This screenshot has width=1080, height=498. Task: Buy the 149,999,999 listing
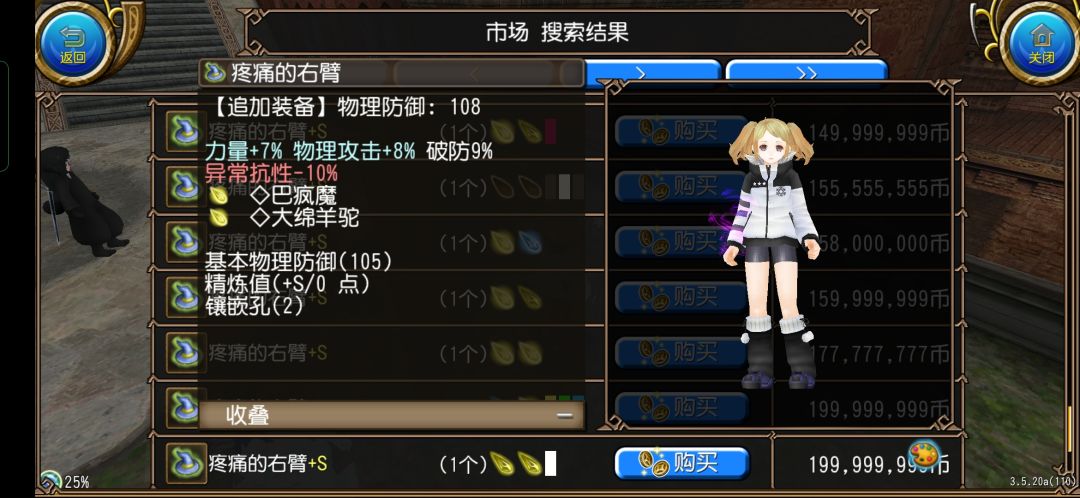681,131
